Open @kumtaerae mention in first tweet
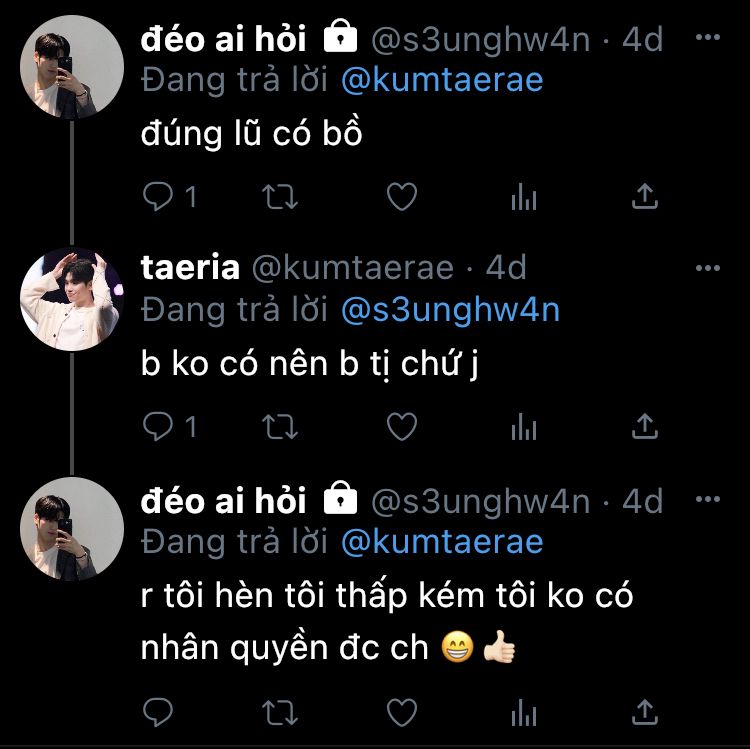750x749 pixels. pyautogui.click(x=441, y=80)
